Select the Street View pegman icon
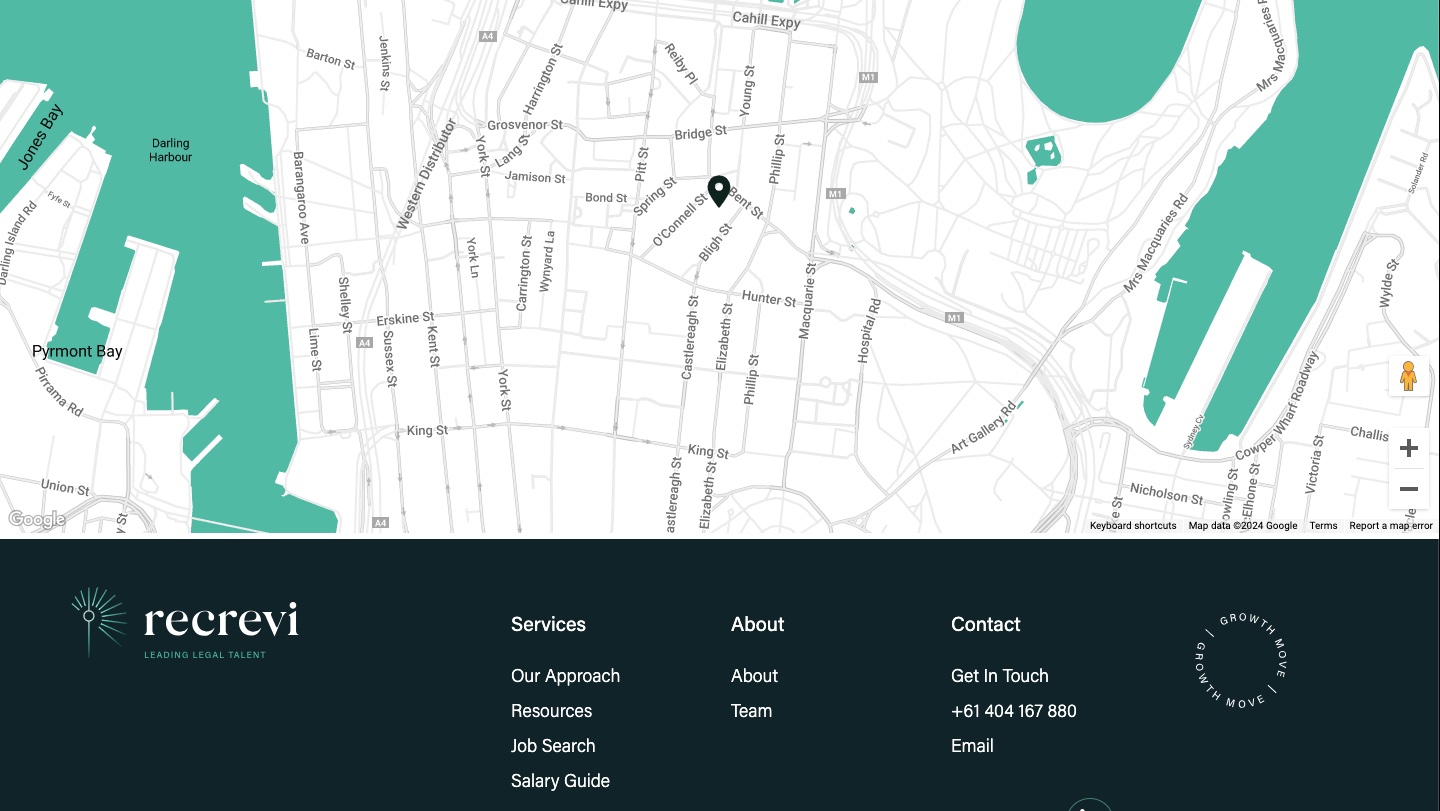 [x=1408, y=376]
